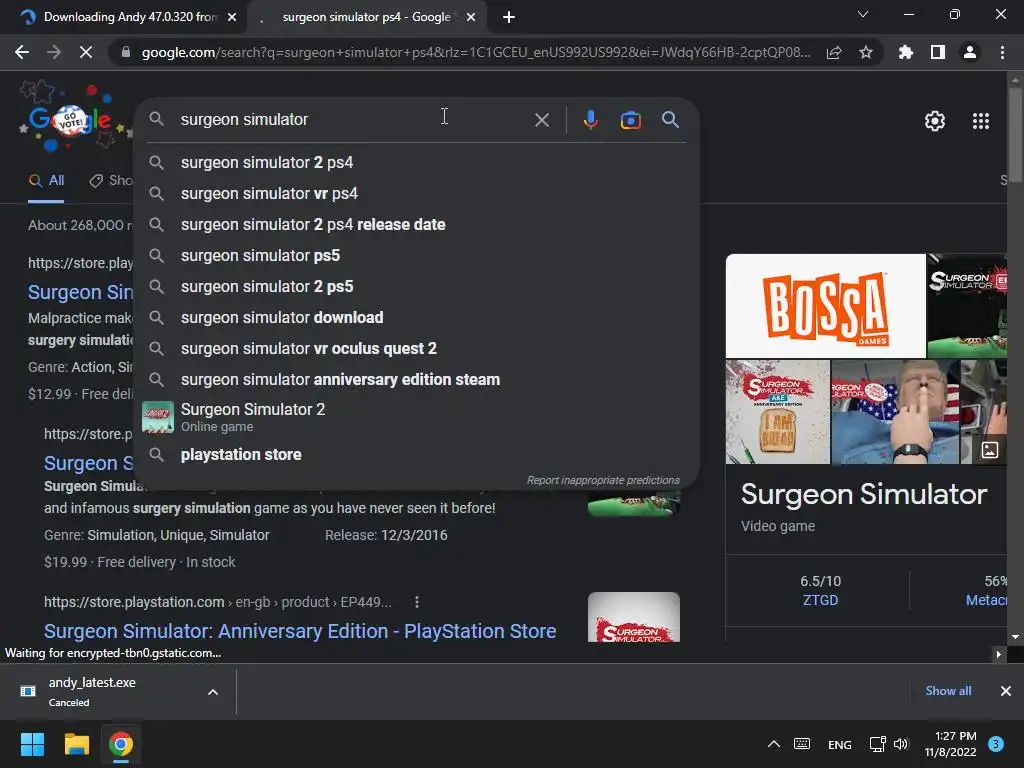Open the network display tray icon
This screenshot has width=1024, height=768.
coord(877,744)
